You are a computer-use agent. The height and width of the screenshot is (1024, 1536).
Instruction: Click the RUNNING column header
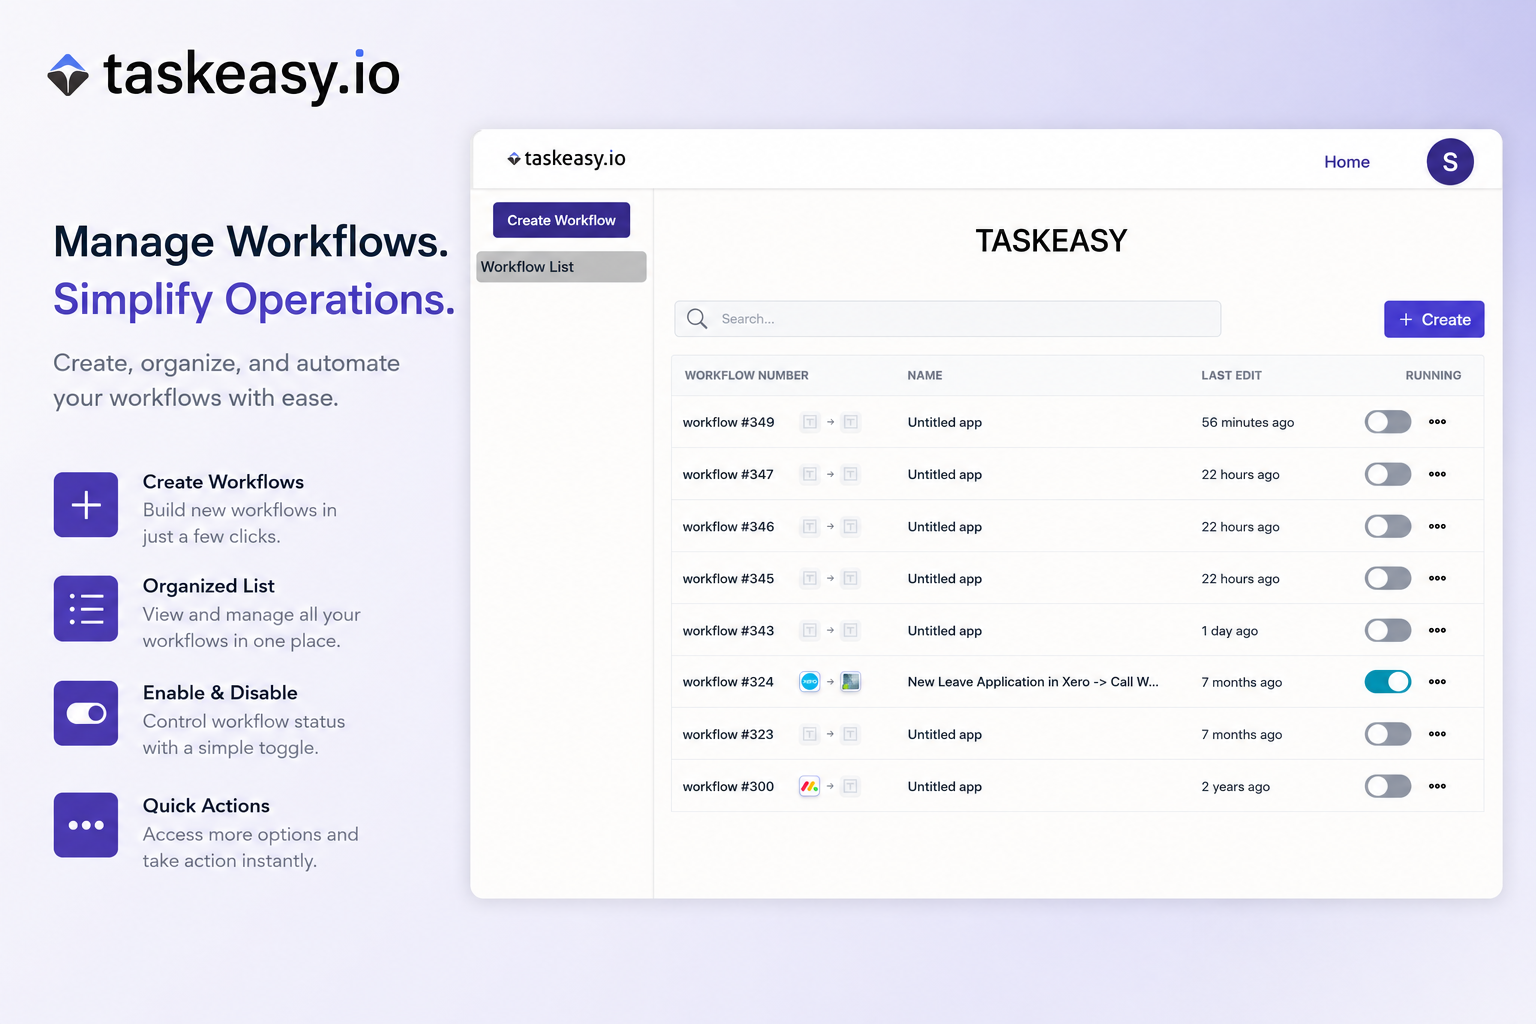(x=1433, y=376)
